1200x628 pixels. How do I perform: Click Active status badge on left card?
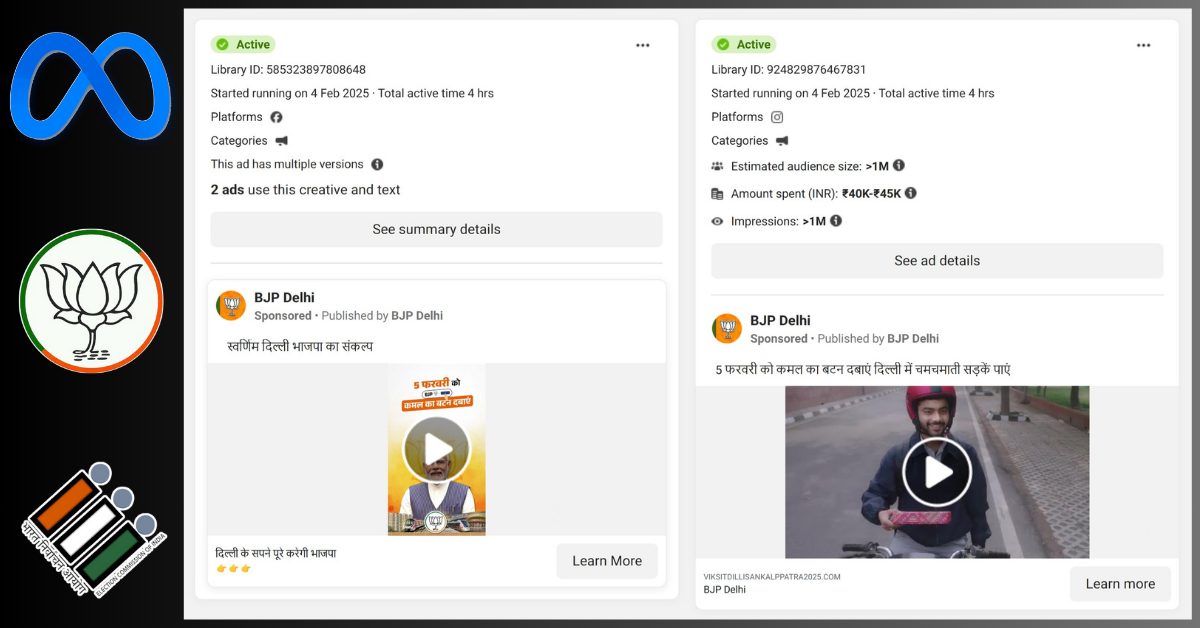(x=243, y=44)
